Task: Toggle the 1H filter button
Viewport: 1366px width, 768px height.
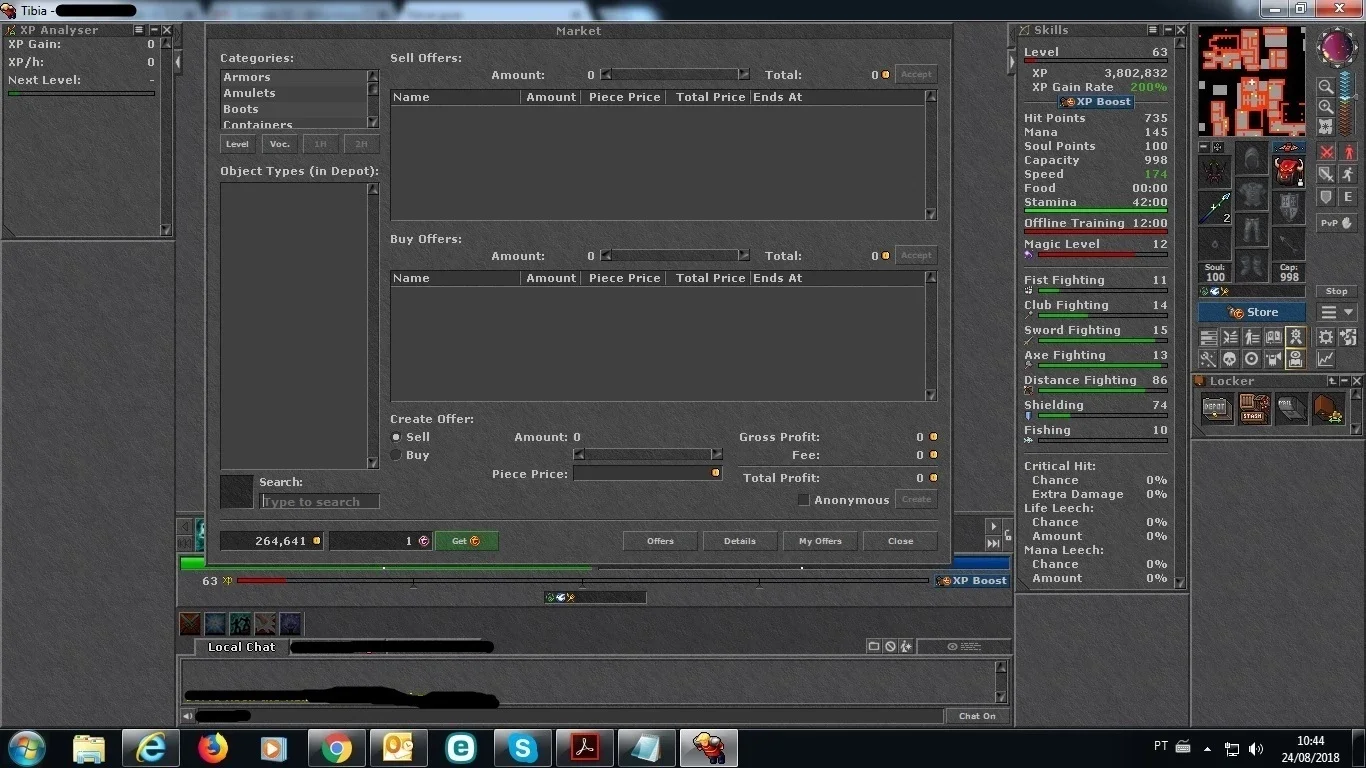Action: [x=320, y=144]
